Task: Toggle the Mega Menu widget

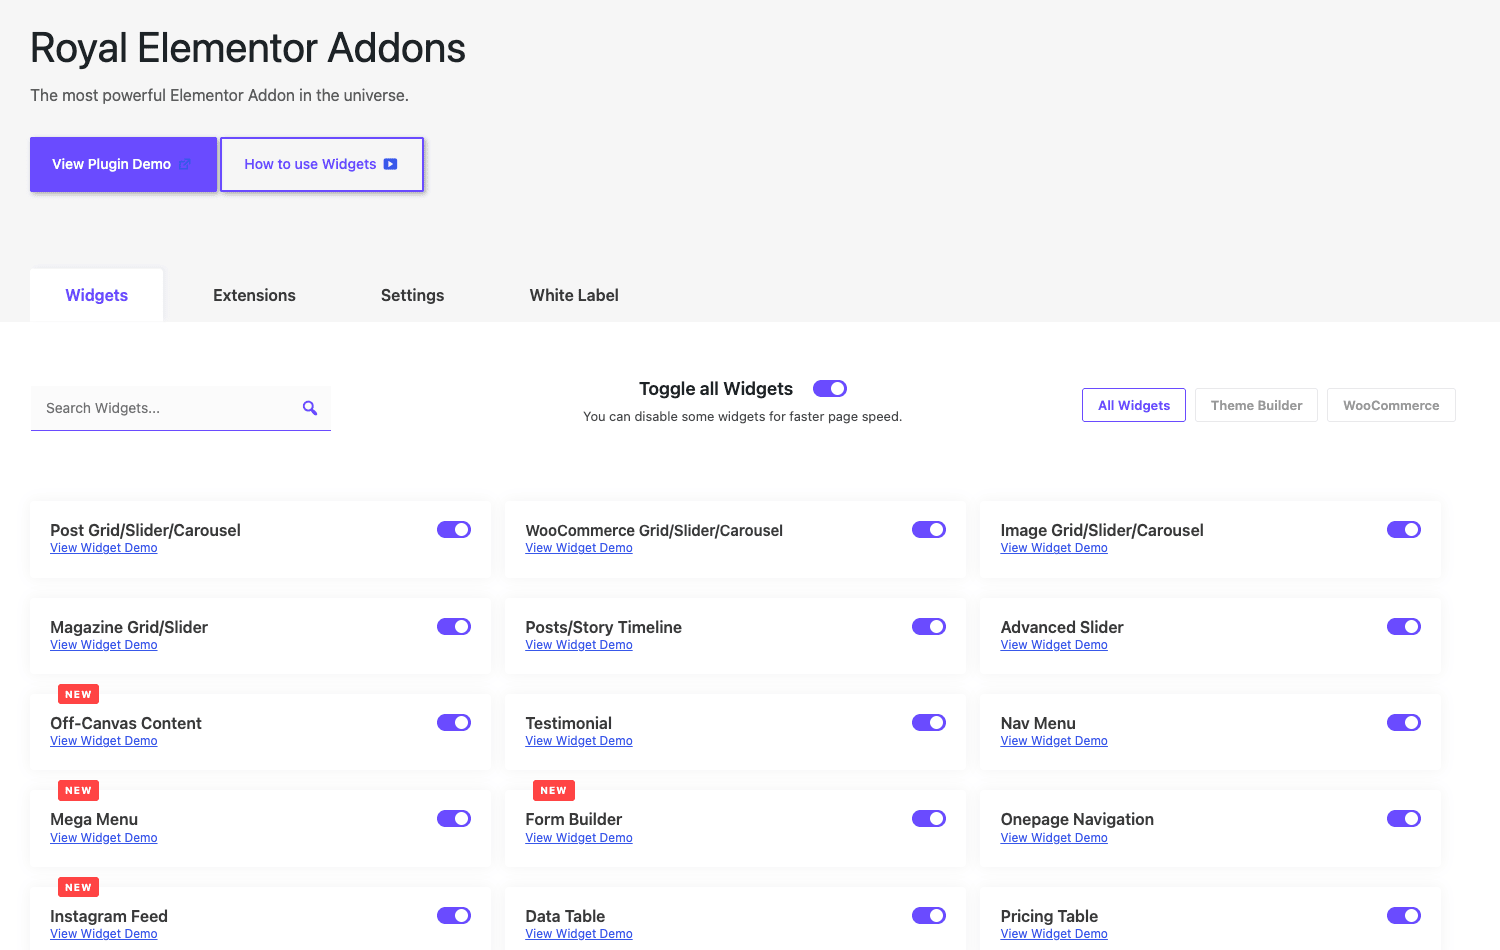Action: coord(454,819)
